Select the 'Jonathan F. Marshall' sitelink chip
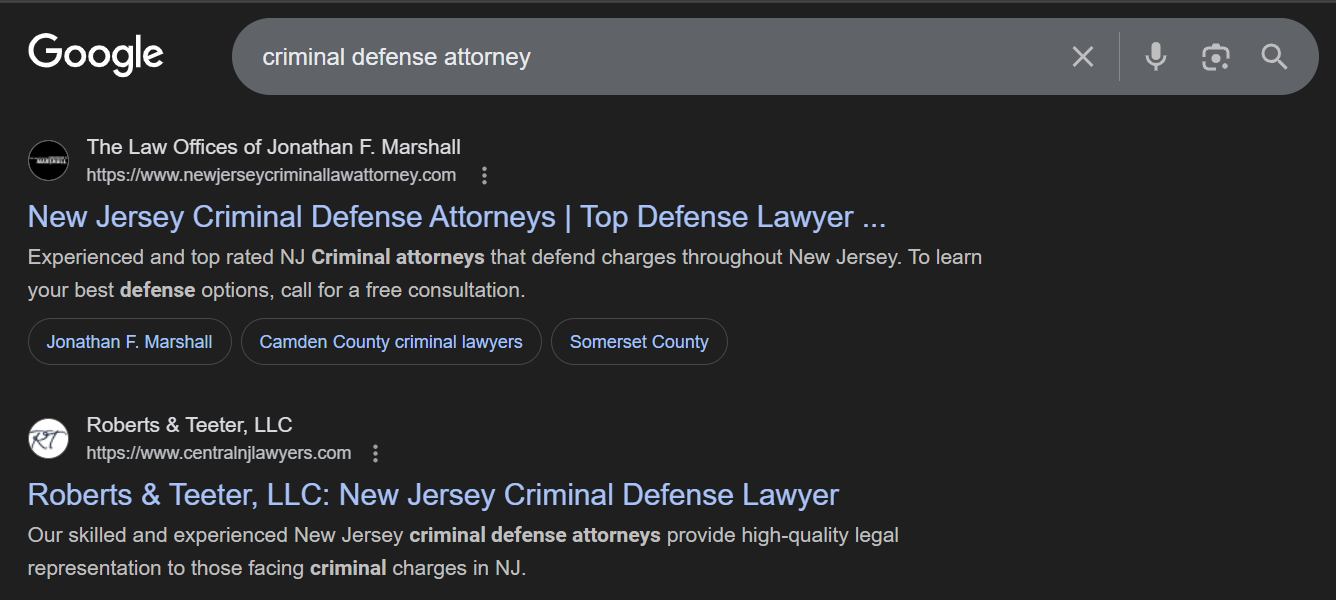Screen dimensions: 1336x600 click(x=129, y=342)
